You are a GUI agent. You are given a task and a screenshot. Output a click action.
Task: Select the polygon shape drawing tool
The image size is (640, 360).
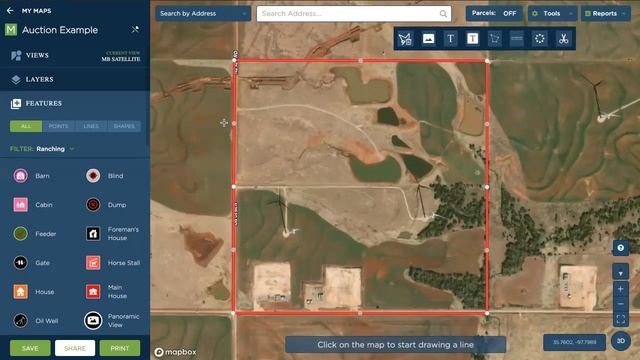pyautogui.click(x=495, y=39)
